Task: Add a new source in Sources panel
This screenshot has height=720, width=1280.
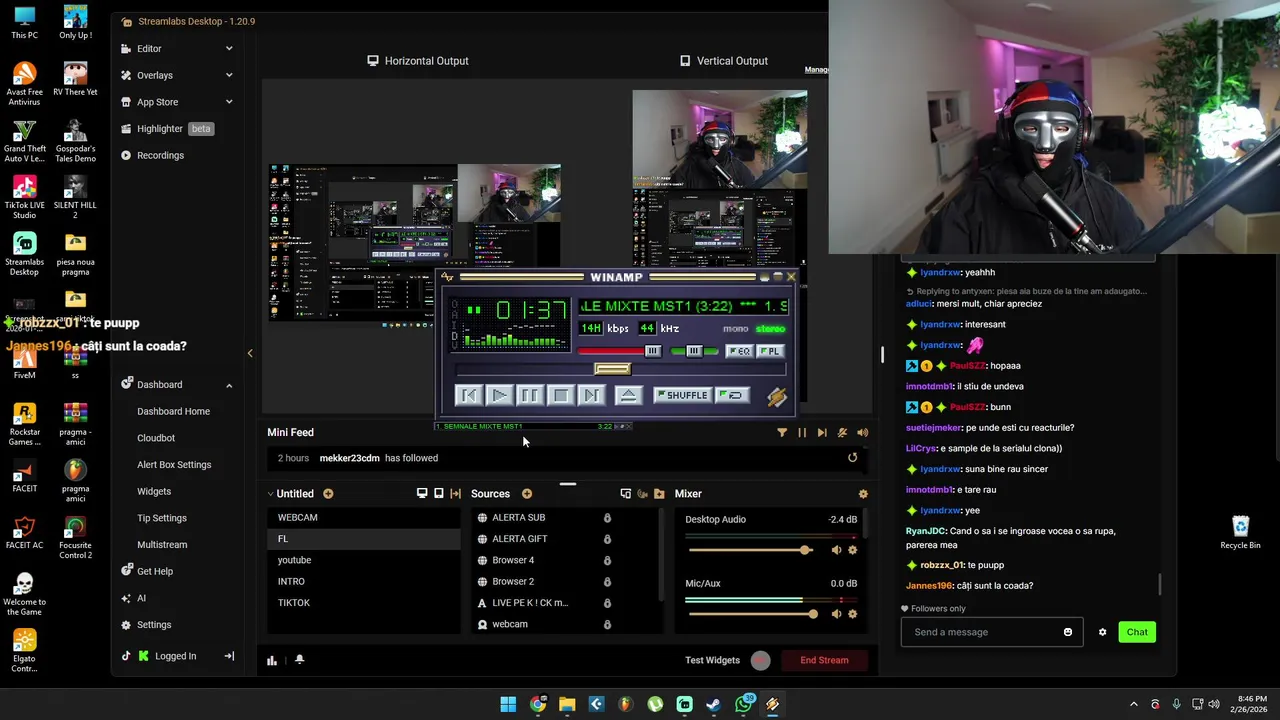Action: (527, 494)
